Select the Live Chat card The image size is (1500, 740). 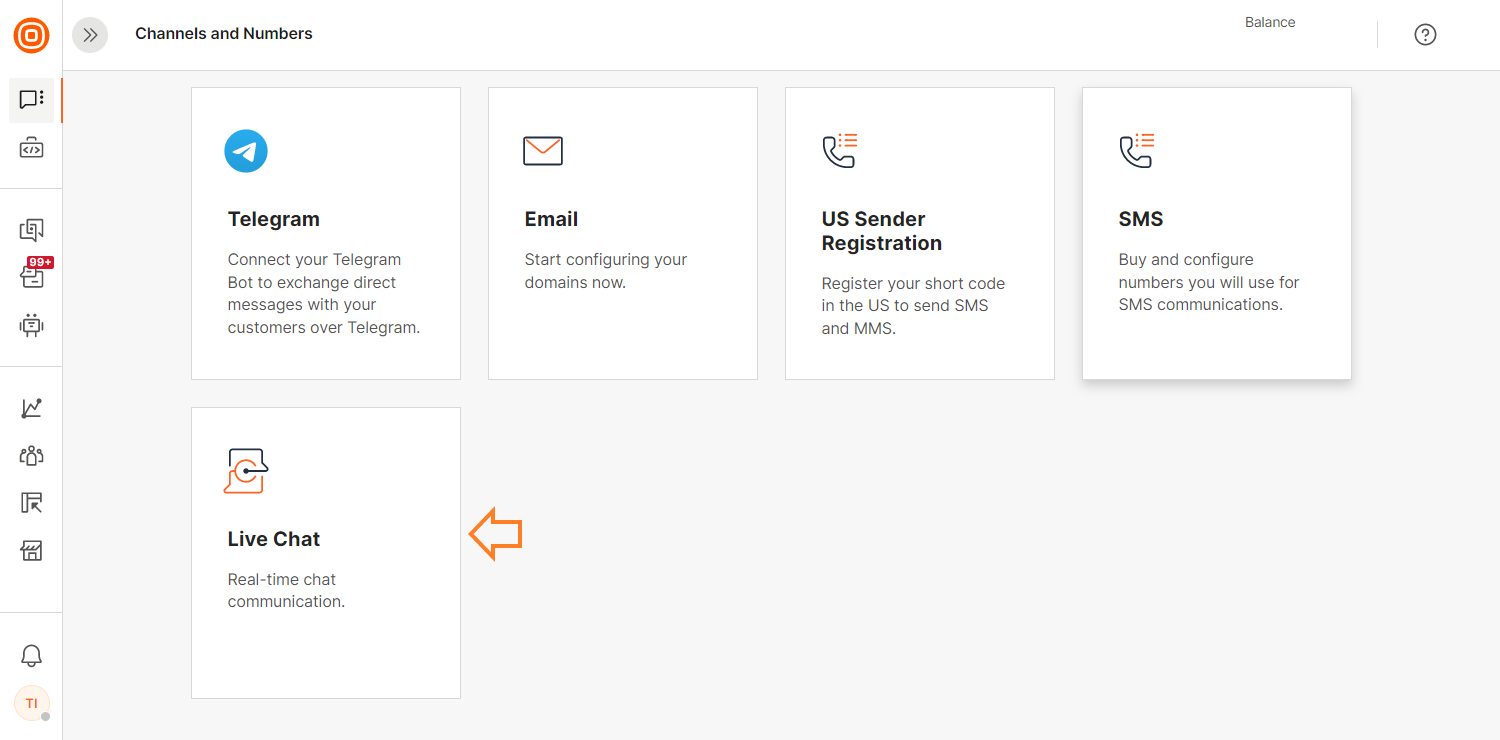coord(326,552)
